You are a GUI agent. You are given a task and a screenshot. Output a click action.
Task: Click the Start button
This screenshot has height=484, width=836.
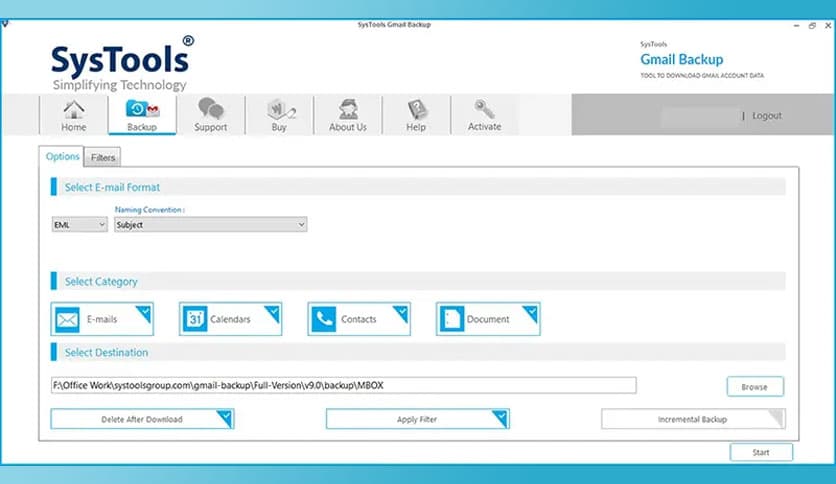(x=761, y=452)
